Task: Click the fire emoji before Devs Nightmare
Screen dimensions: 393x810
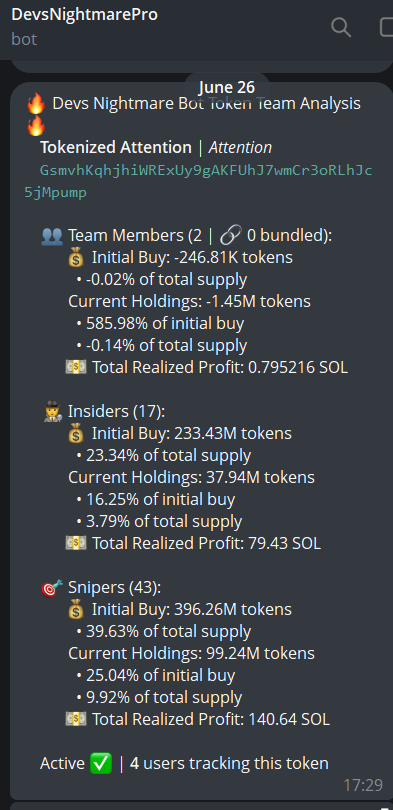Action: pyautogui.click(x=36, y=104)
